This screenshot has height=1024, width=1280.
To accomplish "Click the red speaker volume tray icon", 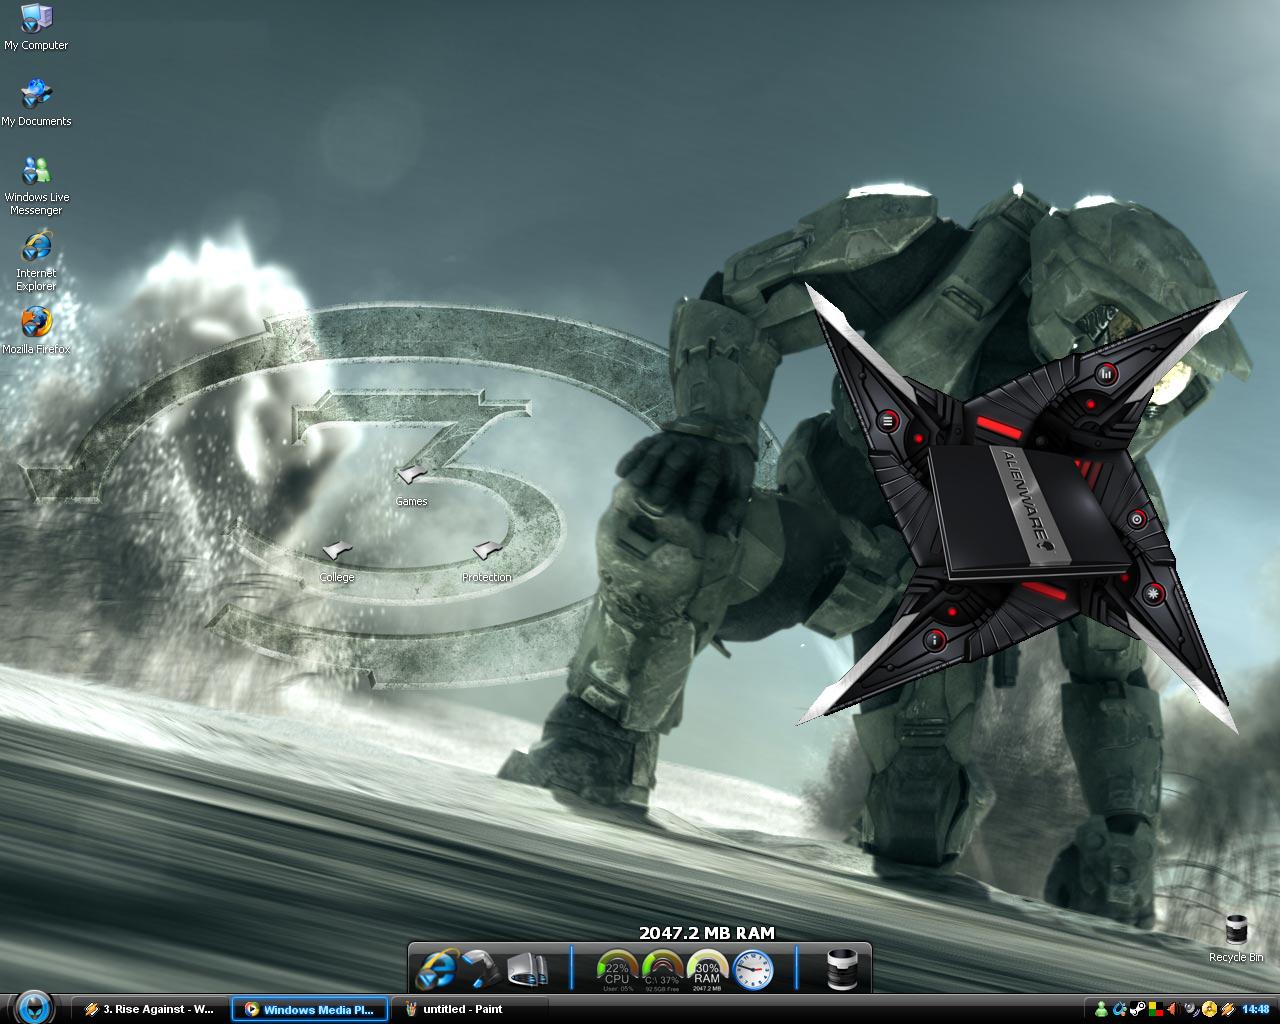I will 1172,1009.
